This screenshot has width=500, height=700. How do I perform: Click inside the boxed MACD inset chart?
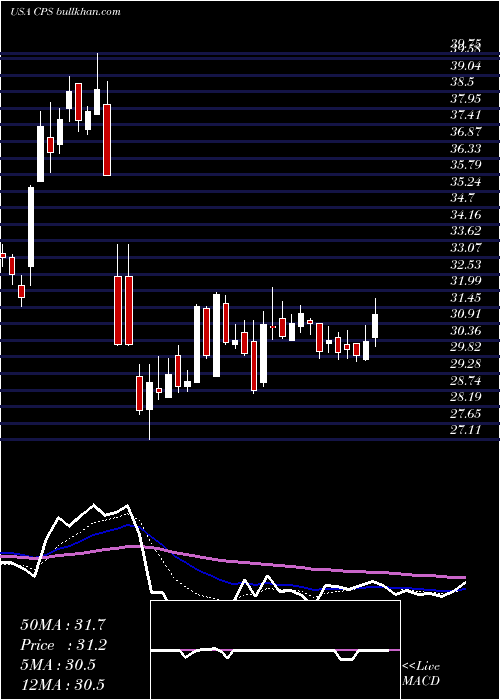[x=275, y=650]
